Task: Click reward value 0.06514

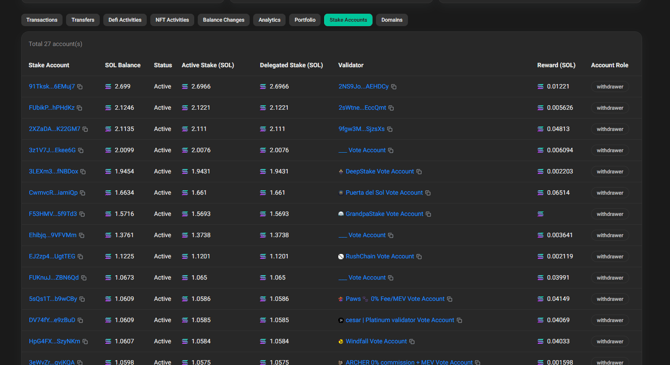Action: tap(558, 192)
